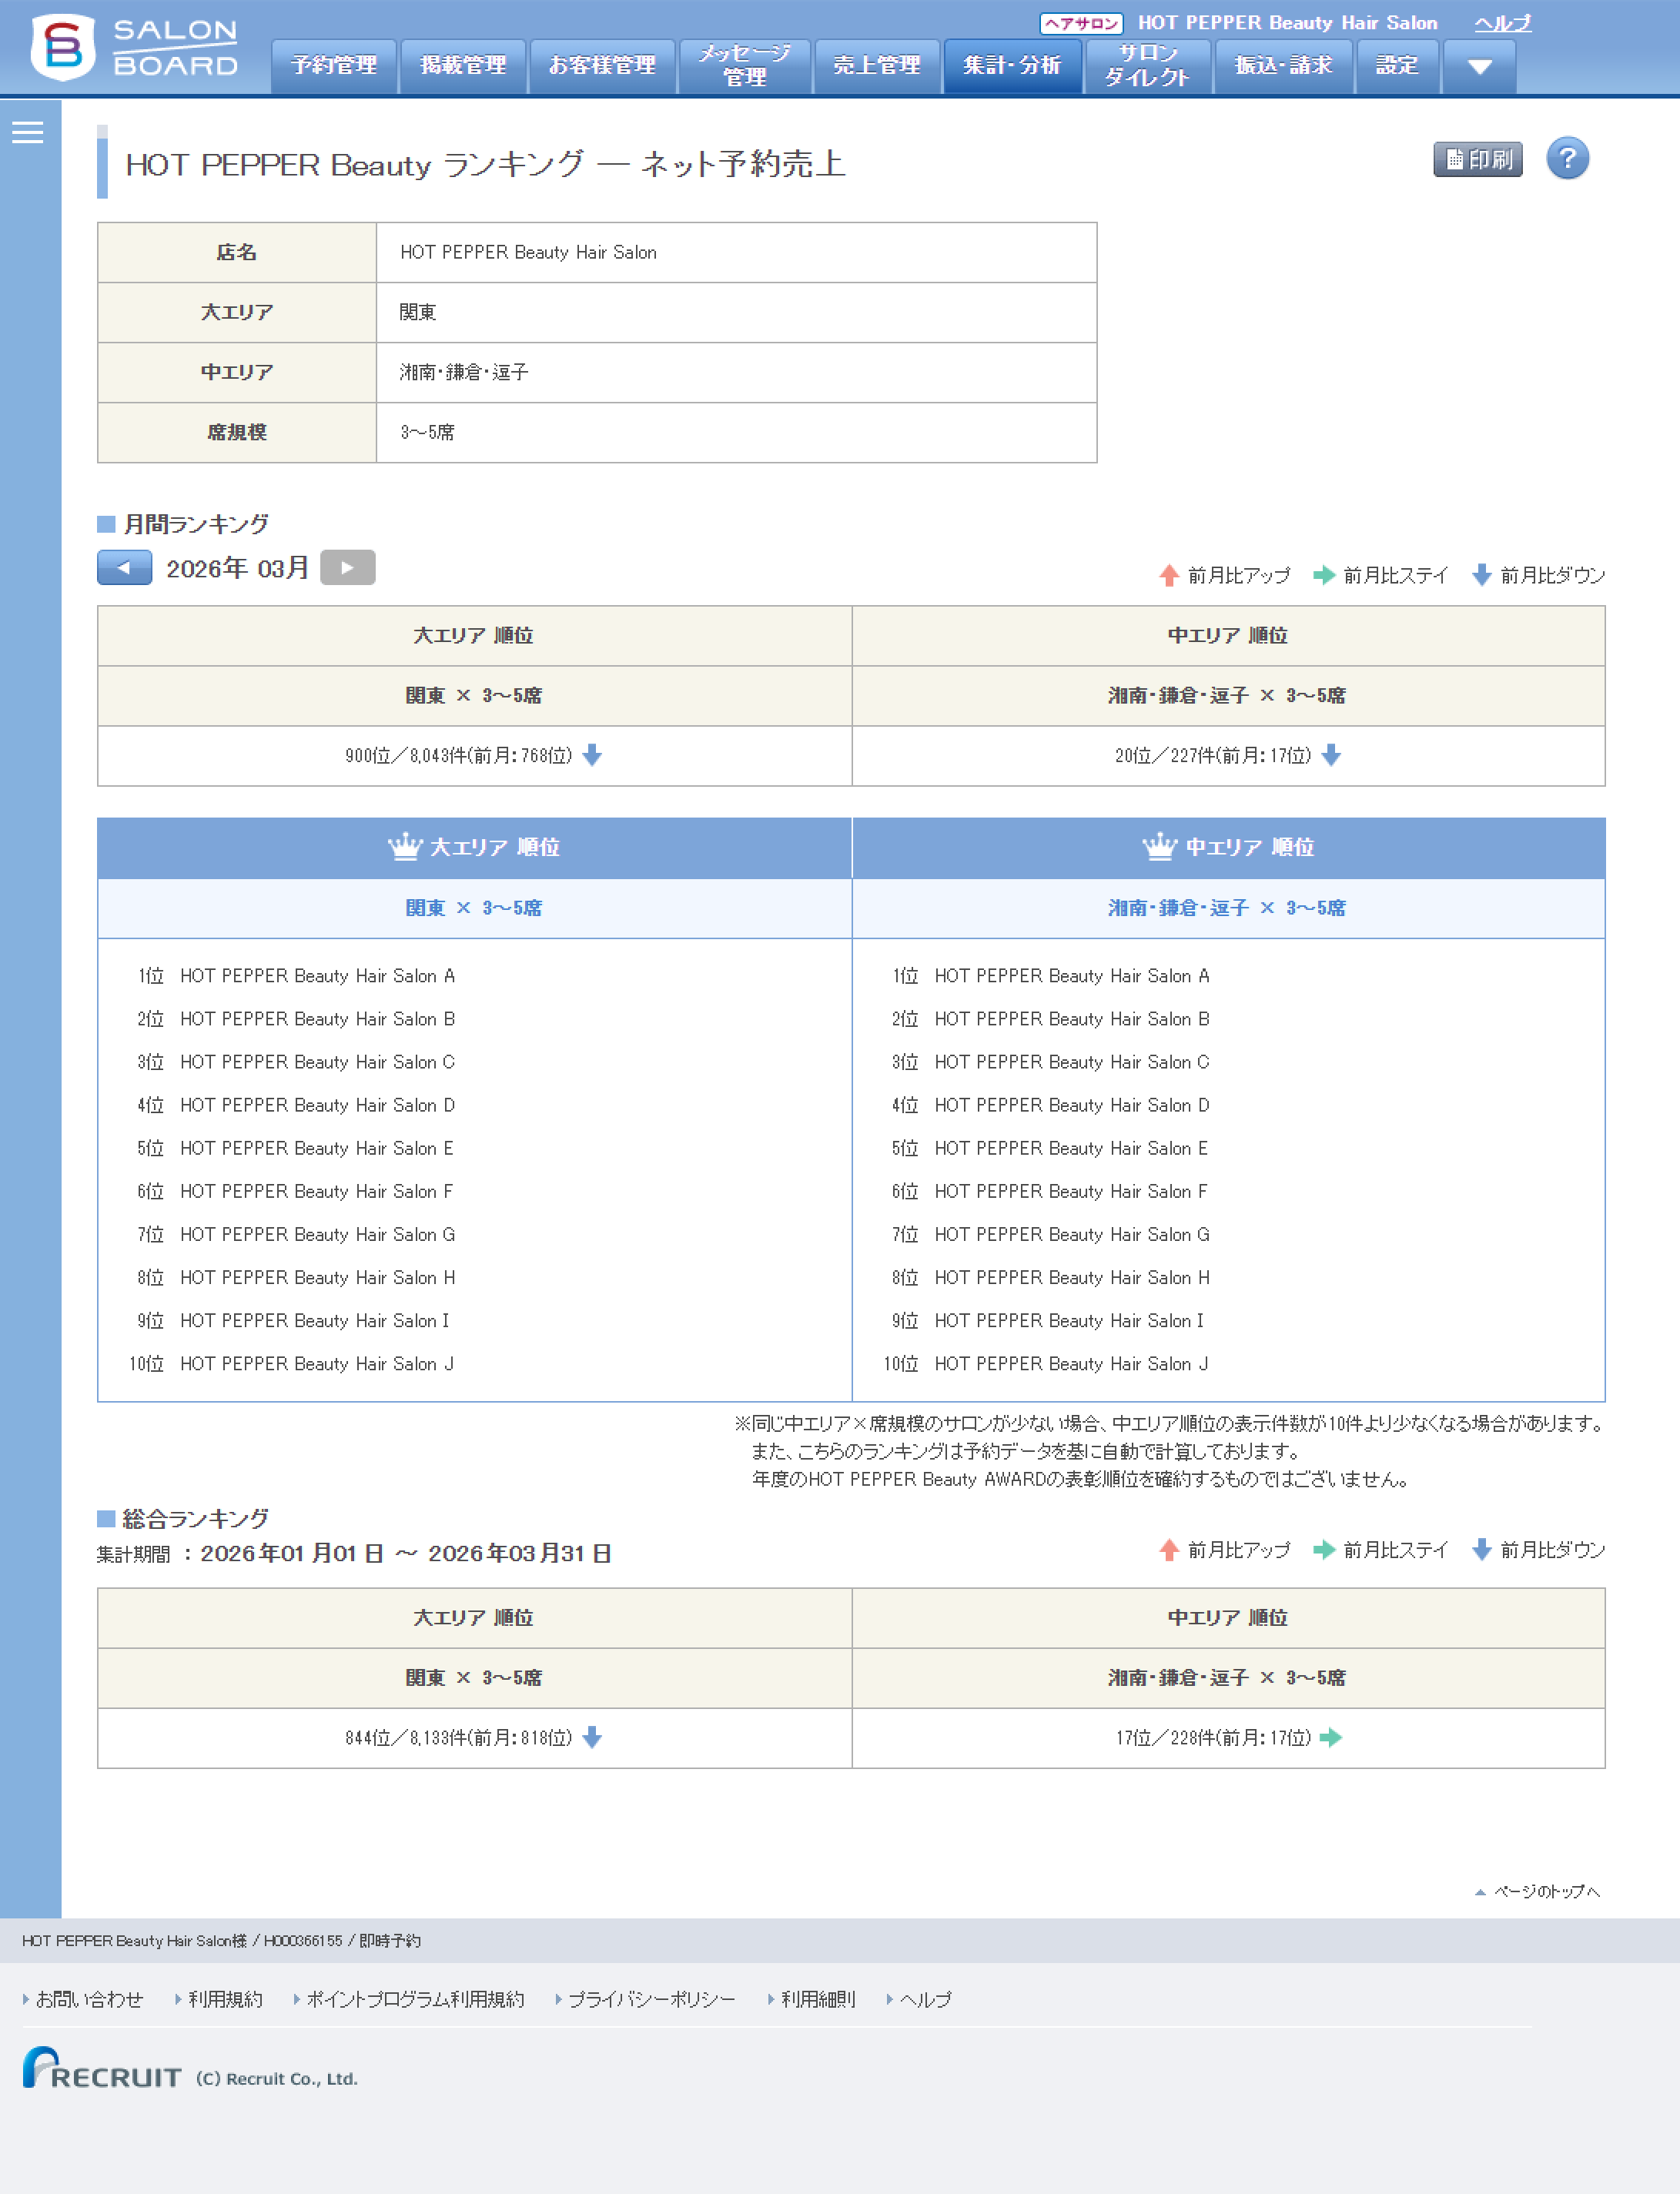Click salon ID H000366155 status text
The height and width of the screenshot is (2194, 1680).
pos(302,1940)
